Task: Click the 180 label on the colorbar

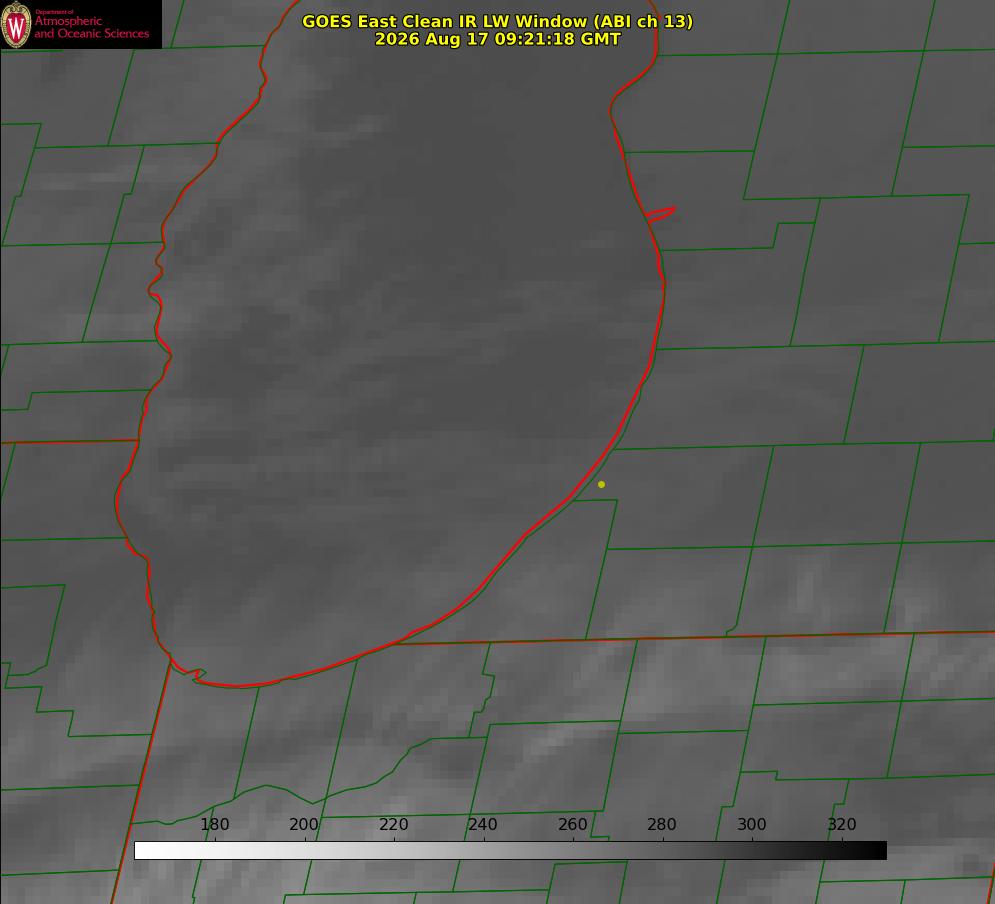Action: [x=214, y=824]
